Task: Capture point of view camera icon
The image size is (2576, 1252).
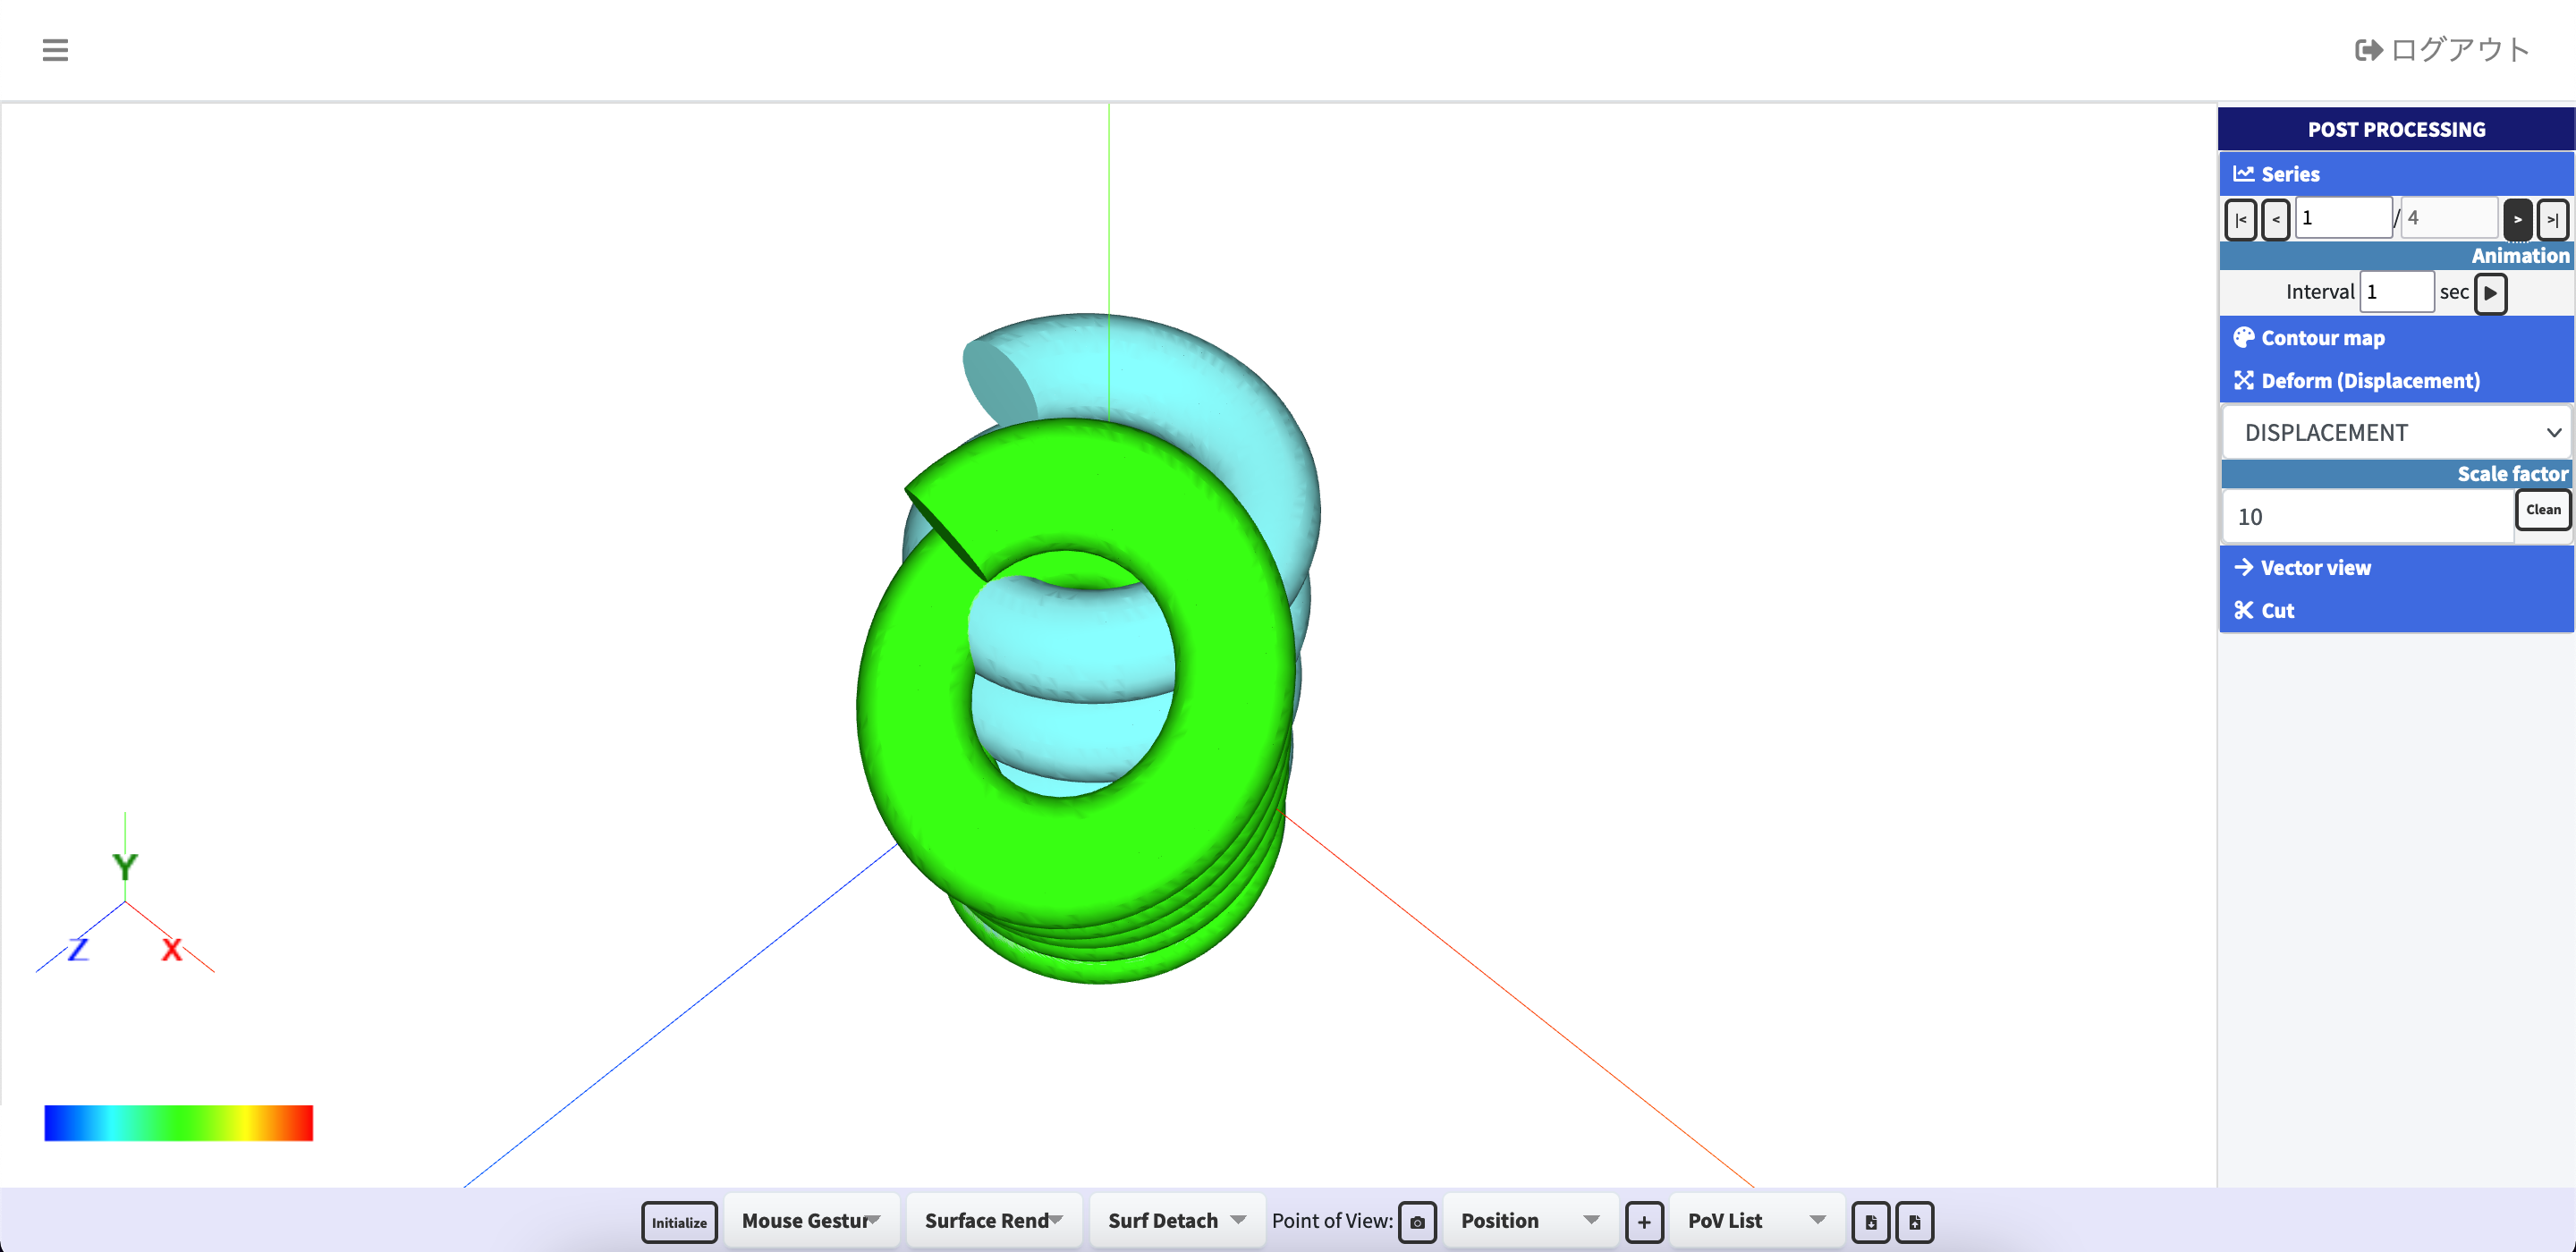Action: click(x=1417, y=1222)
